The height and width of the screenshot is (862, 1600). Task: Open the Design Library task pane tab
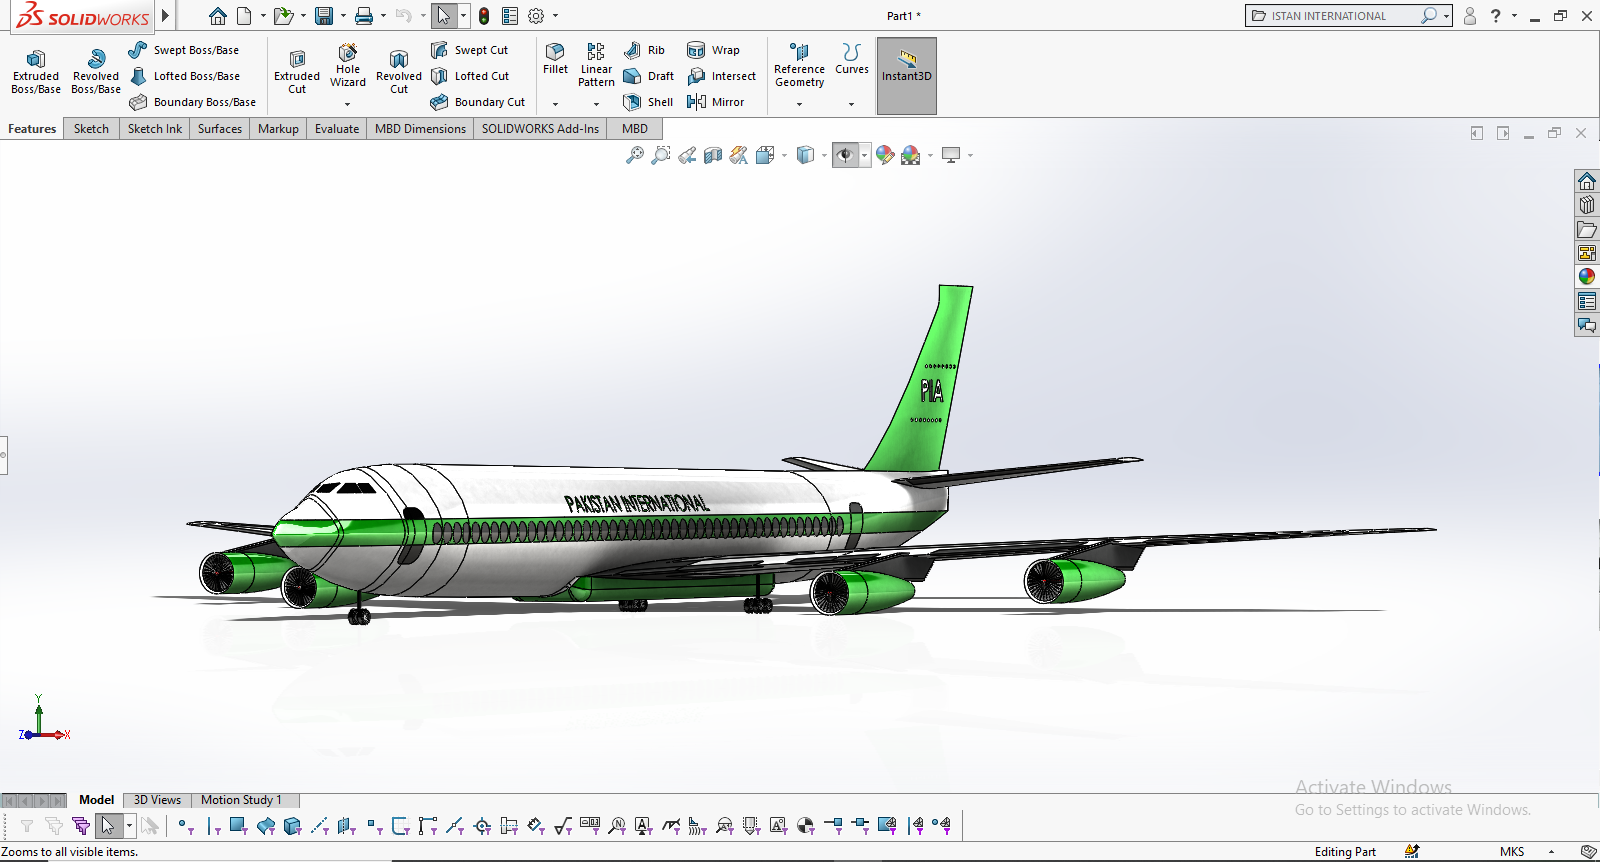pos(1587,205)
